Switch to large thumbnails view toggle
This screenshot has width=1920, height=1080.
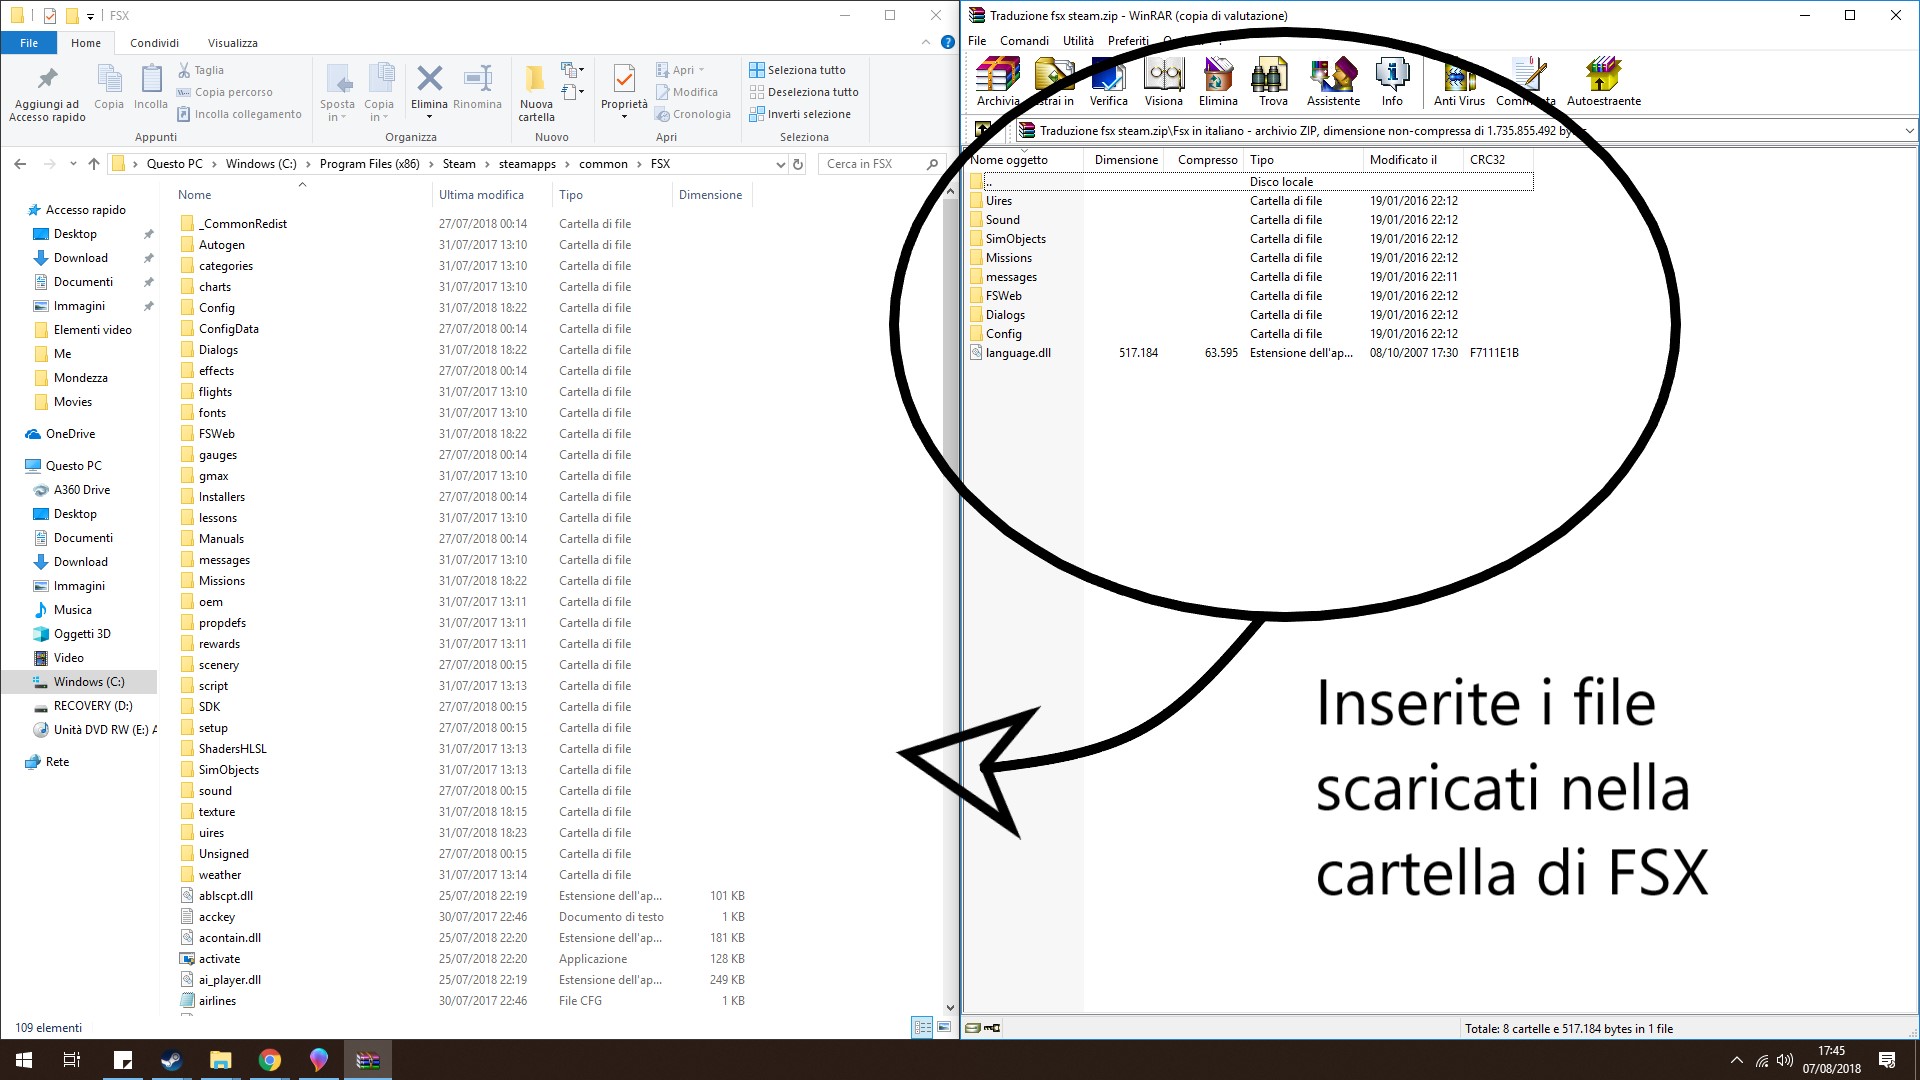coord(944,1027)
